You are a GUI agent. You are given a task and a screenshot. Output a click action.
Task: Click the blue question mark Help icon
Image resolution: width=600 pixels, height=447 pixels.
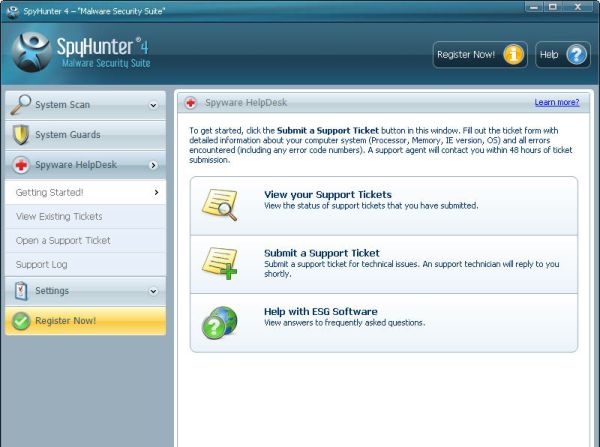pyautogui.click(x=576, y=54)
